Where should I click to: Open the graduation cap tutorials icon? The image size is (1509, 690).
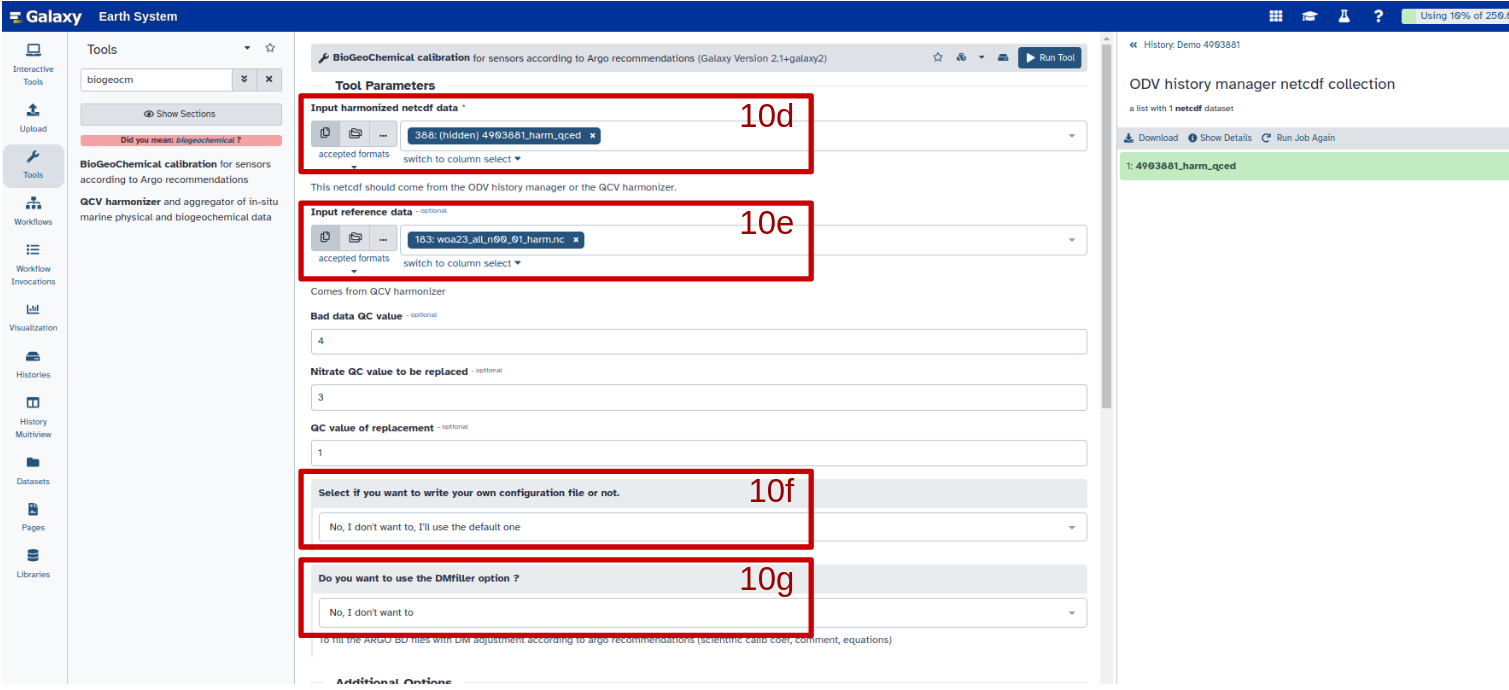(1309, 16)
